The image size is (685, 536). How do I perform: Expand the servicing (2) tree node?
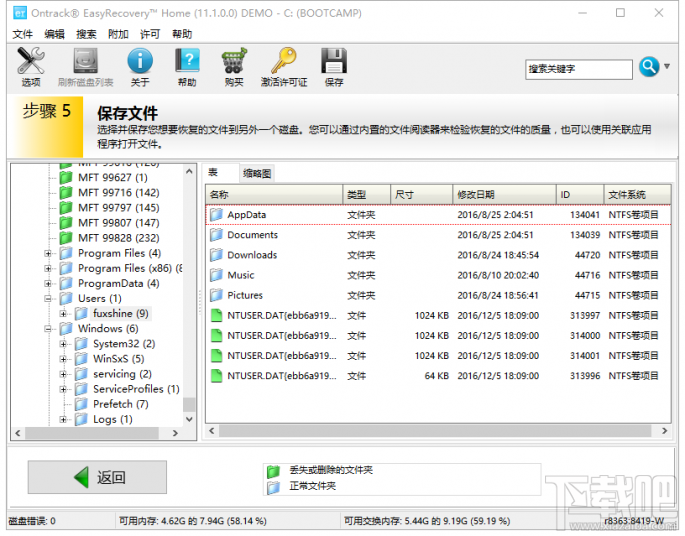click(x=63, y=374)
